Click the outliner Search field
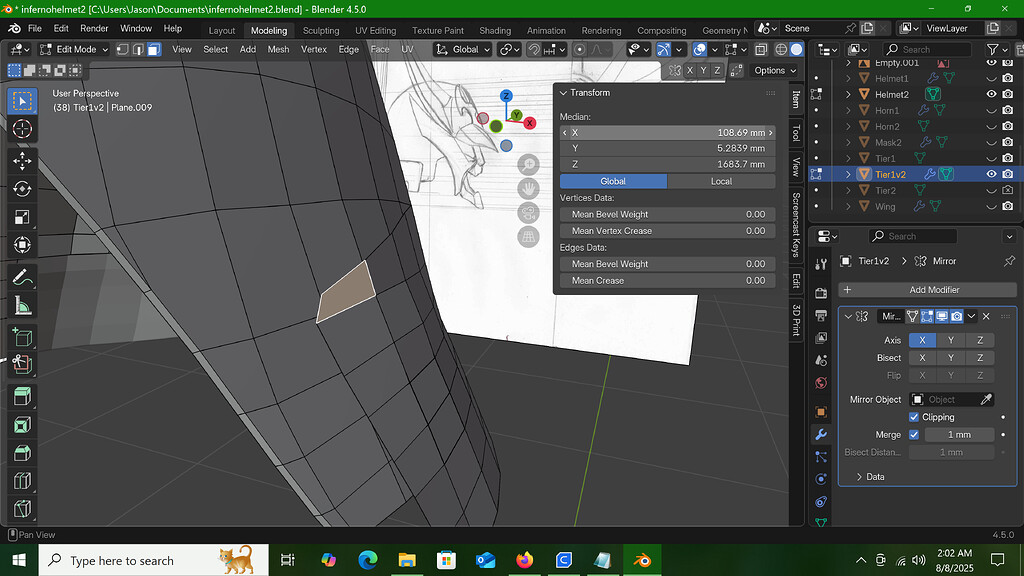 click(x=927, y=50)
